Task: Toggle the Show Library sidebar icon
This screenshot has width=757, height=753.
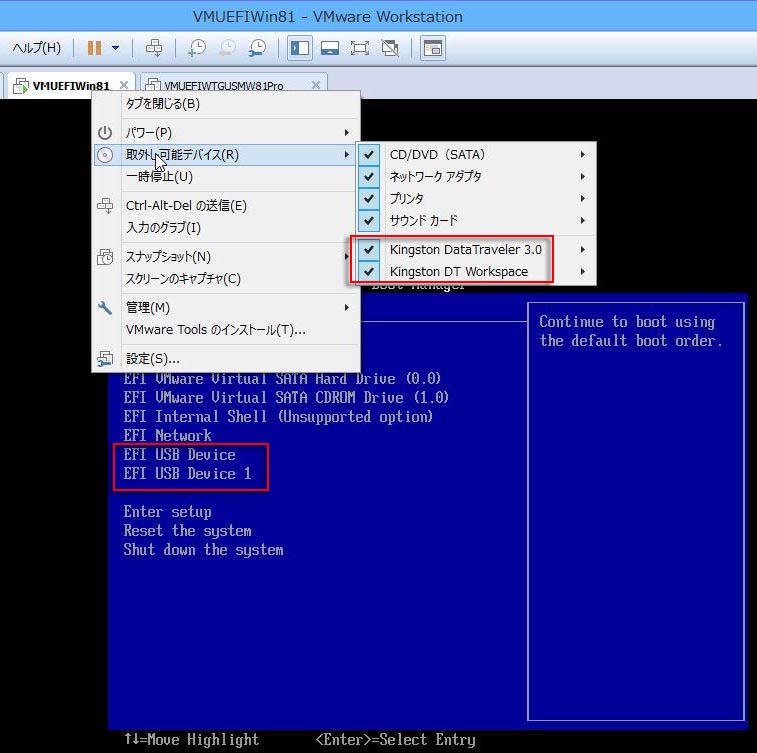Action: 300,48
